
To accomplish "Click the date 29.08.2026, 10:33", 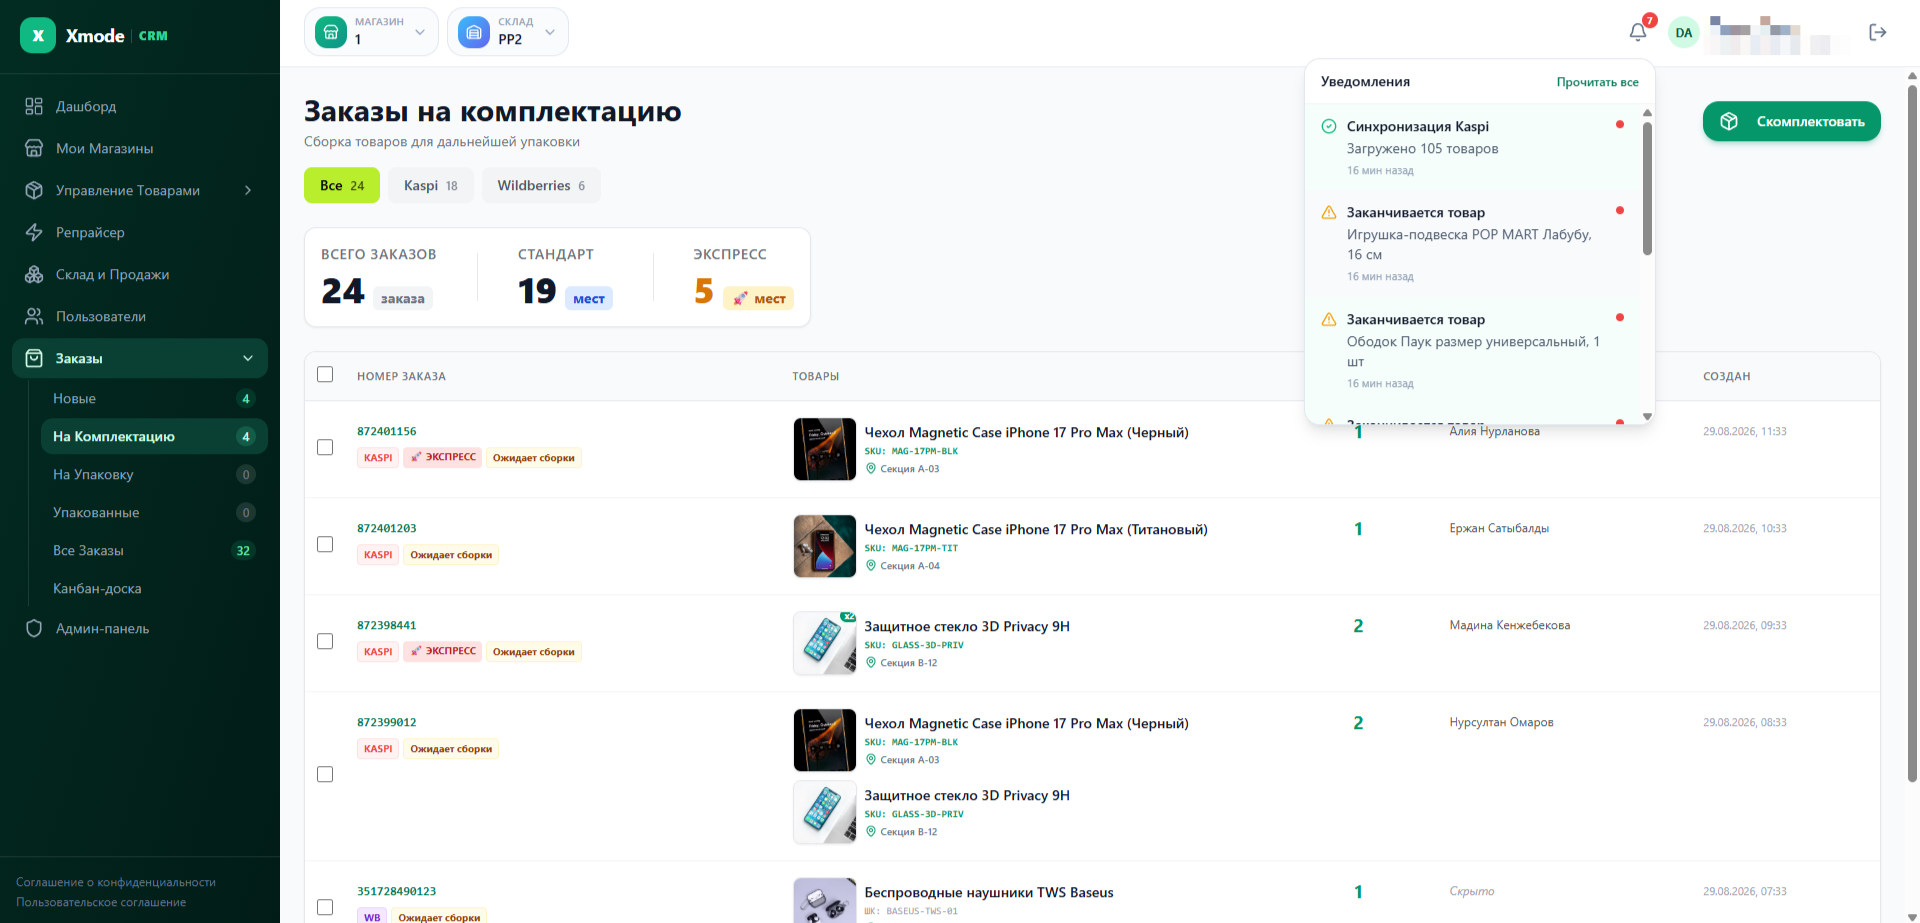I will [1745, 528].
